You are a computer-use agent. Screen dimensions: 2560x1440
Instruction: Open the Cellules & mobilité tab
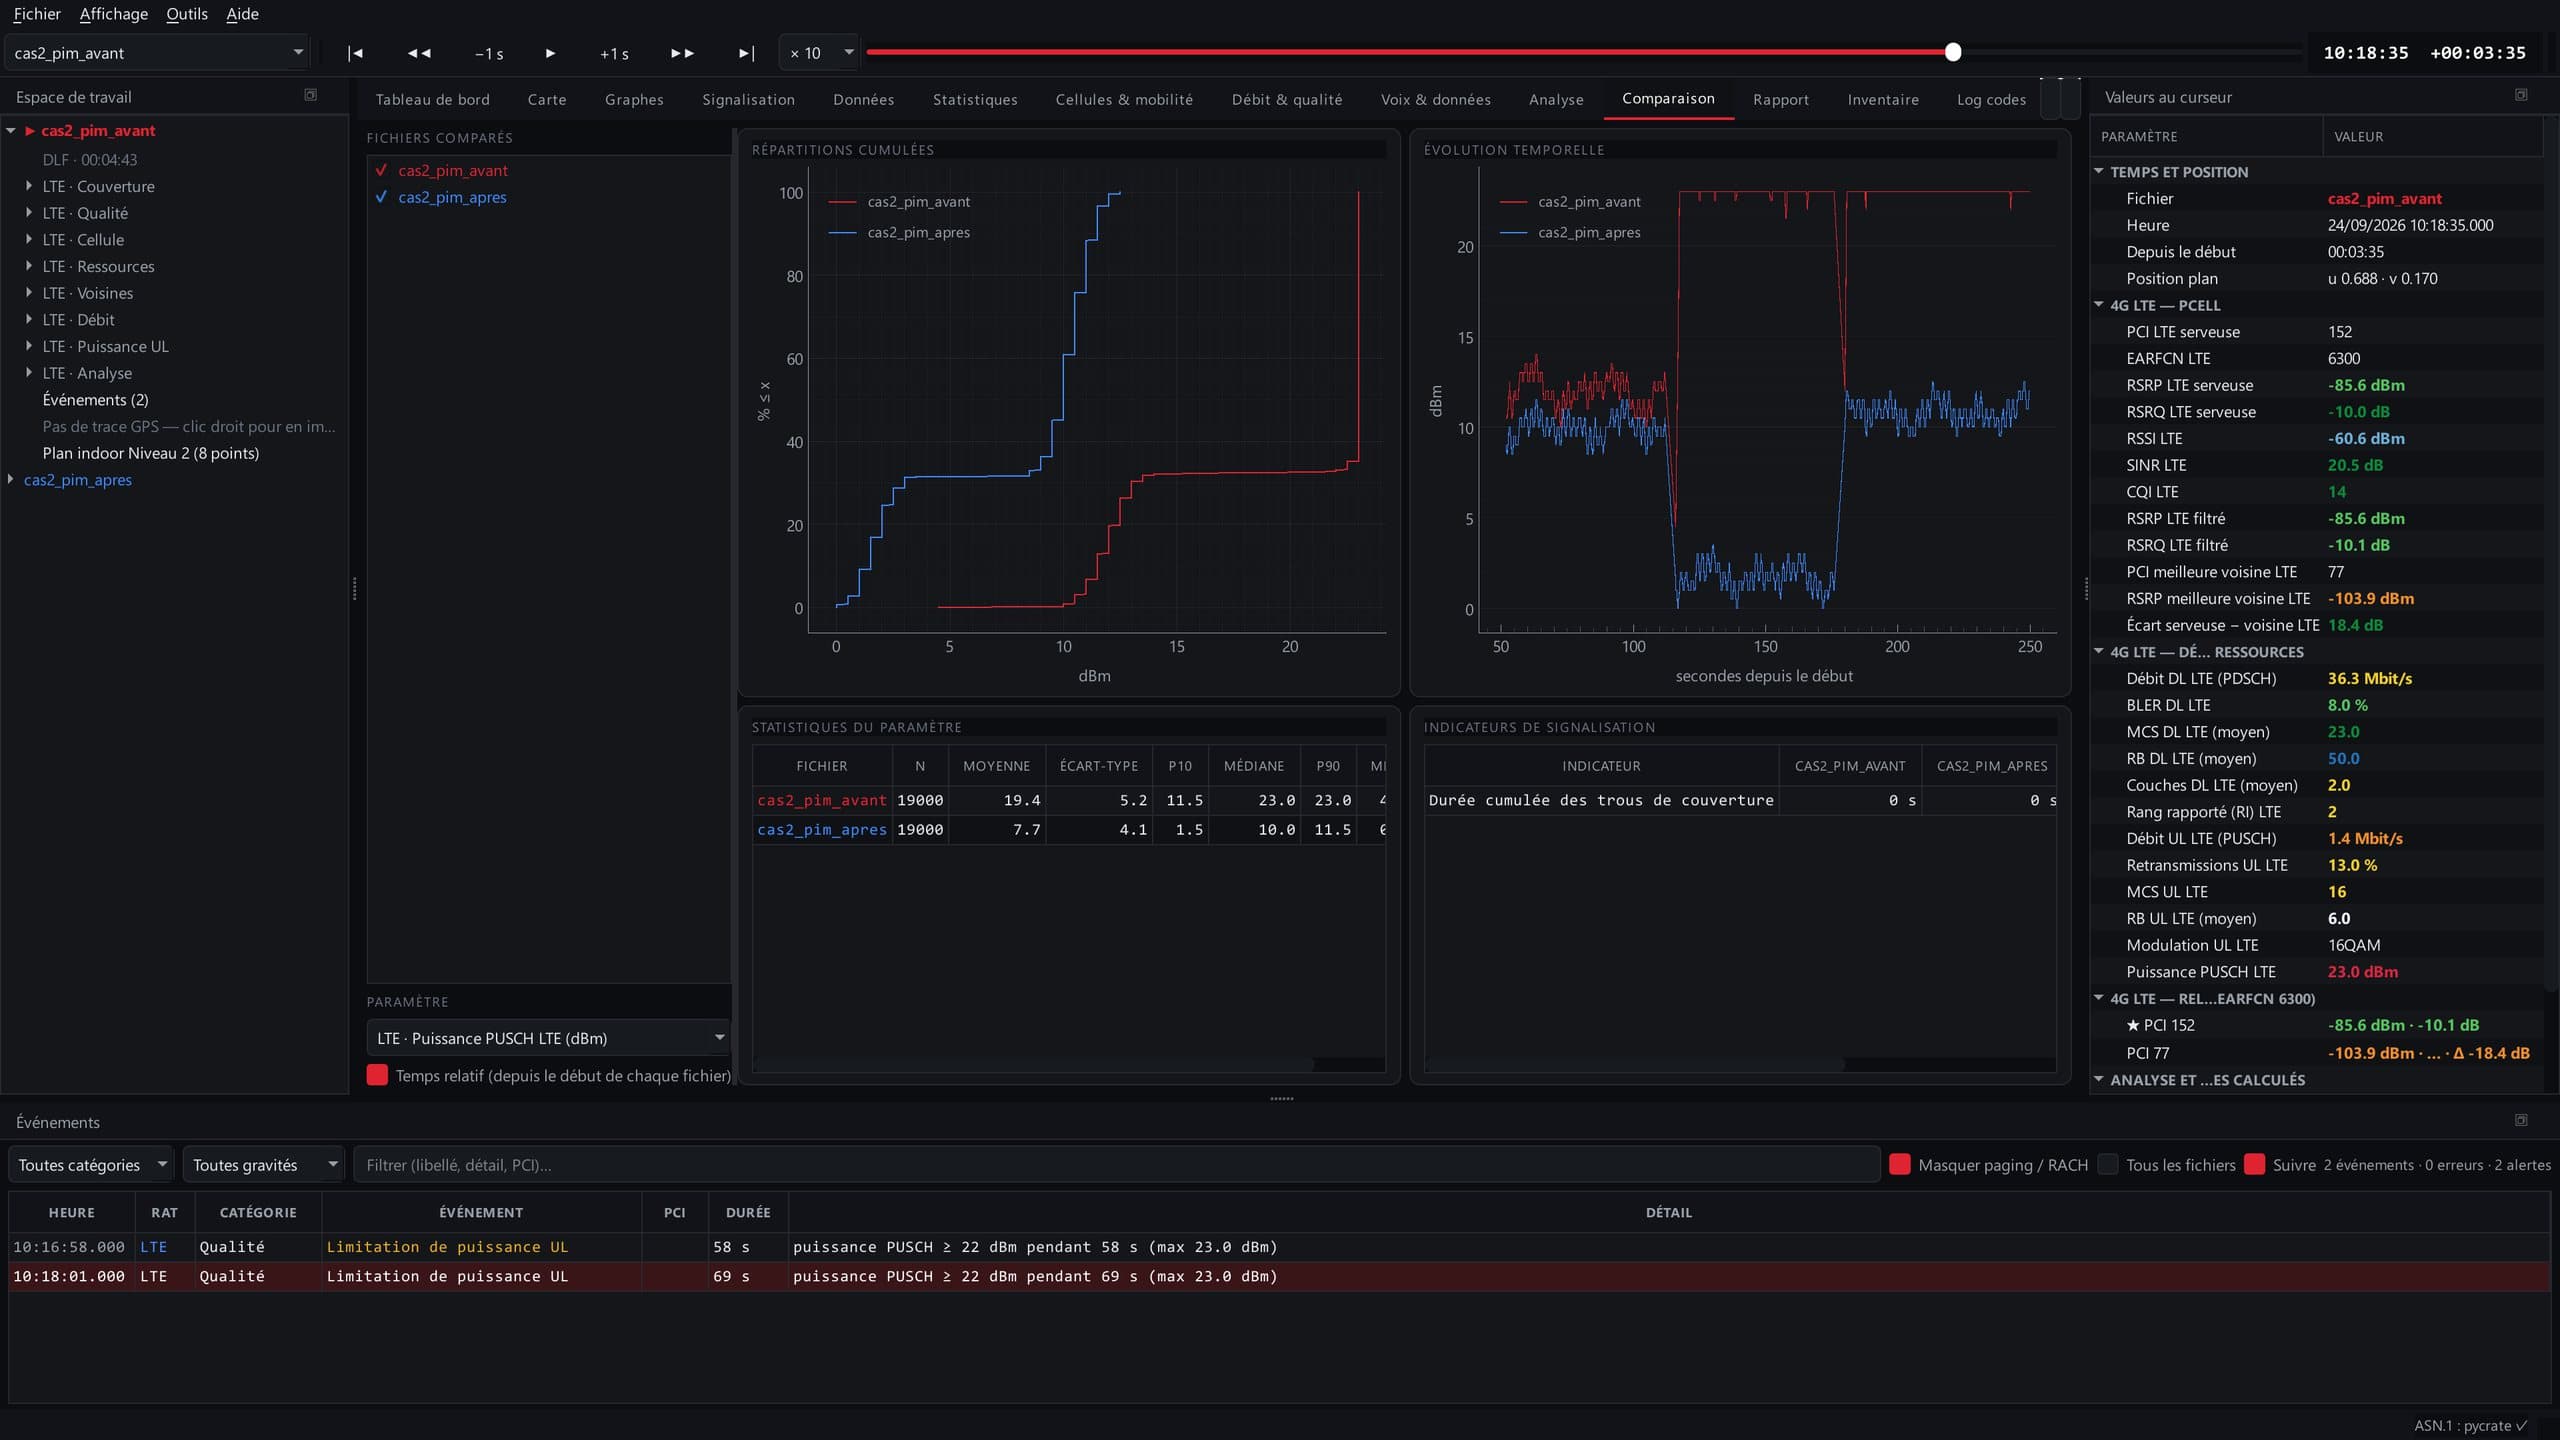(x=1124, y=99)
